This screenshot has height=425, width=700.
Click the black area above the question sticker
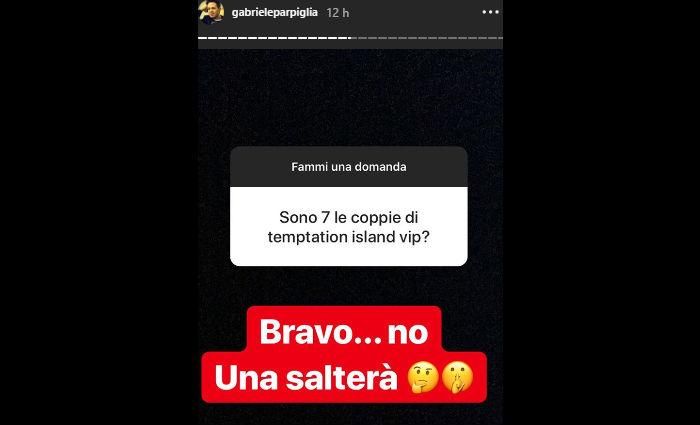coord(350,96)
